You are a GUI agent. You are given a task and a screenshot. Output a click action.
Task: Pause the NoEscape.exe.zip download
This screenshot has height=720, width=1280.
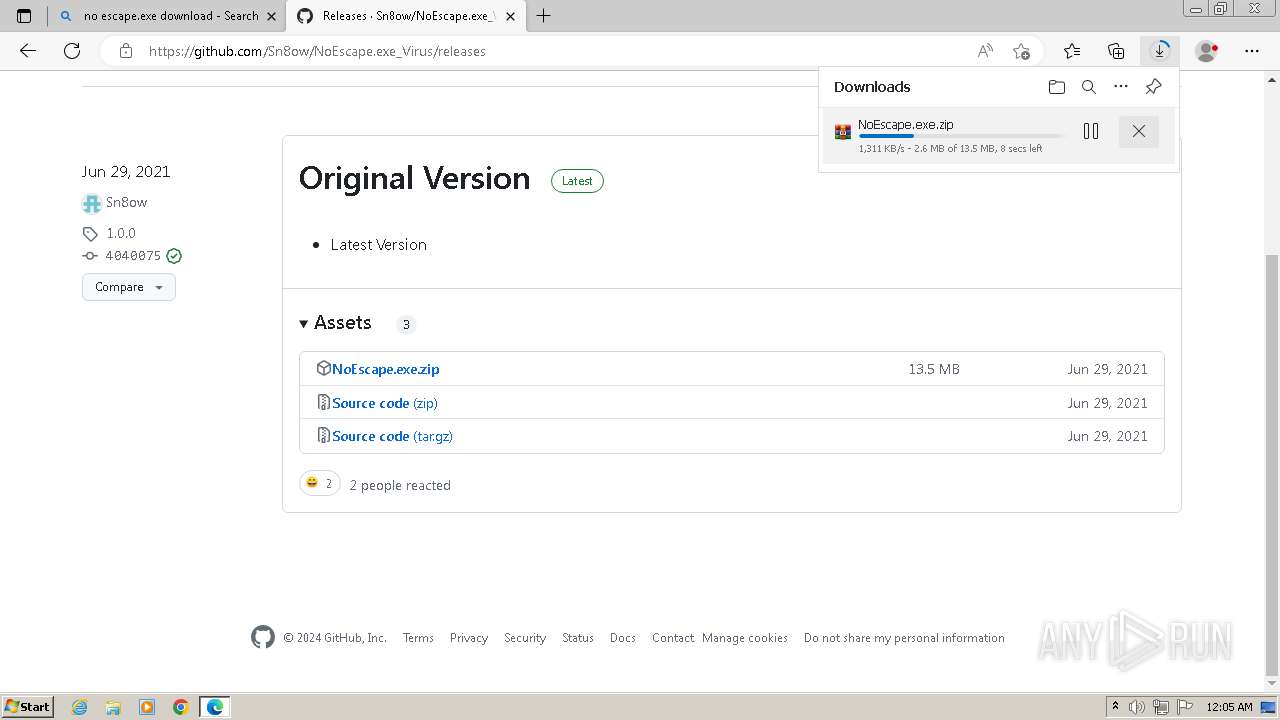pos(1091,131)
